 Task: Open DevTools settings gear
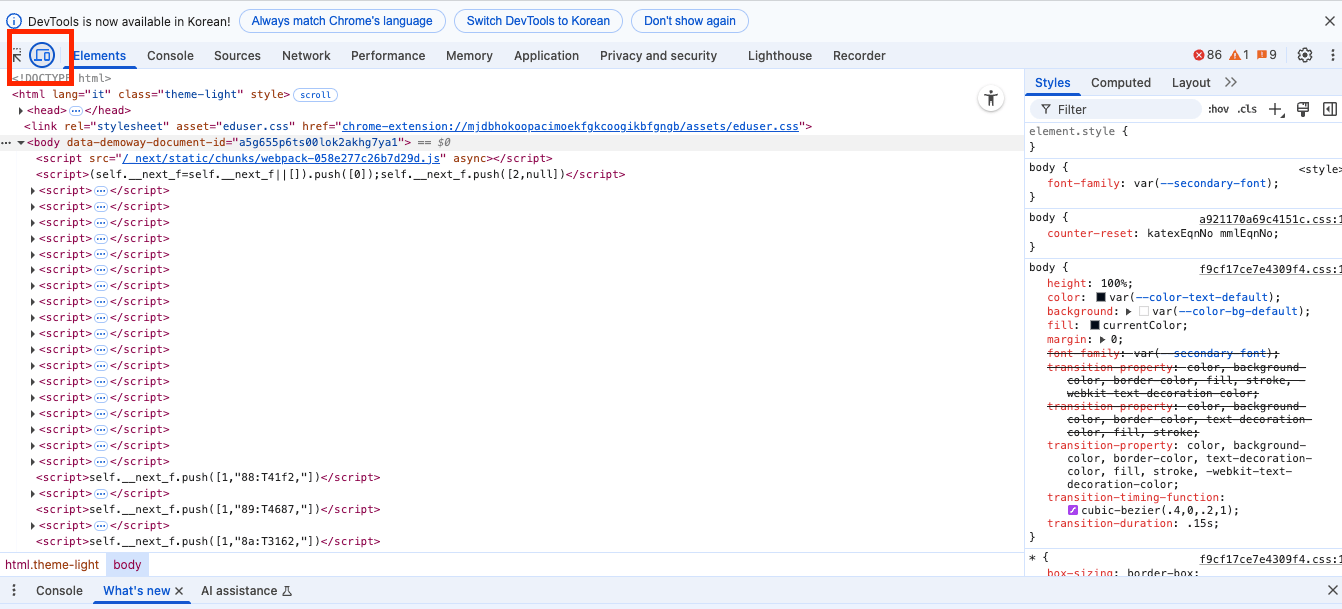click(1305, 55)
